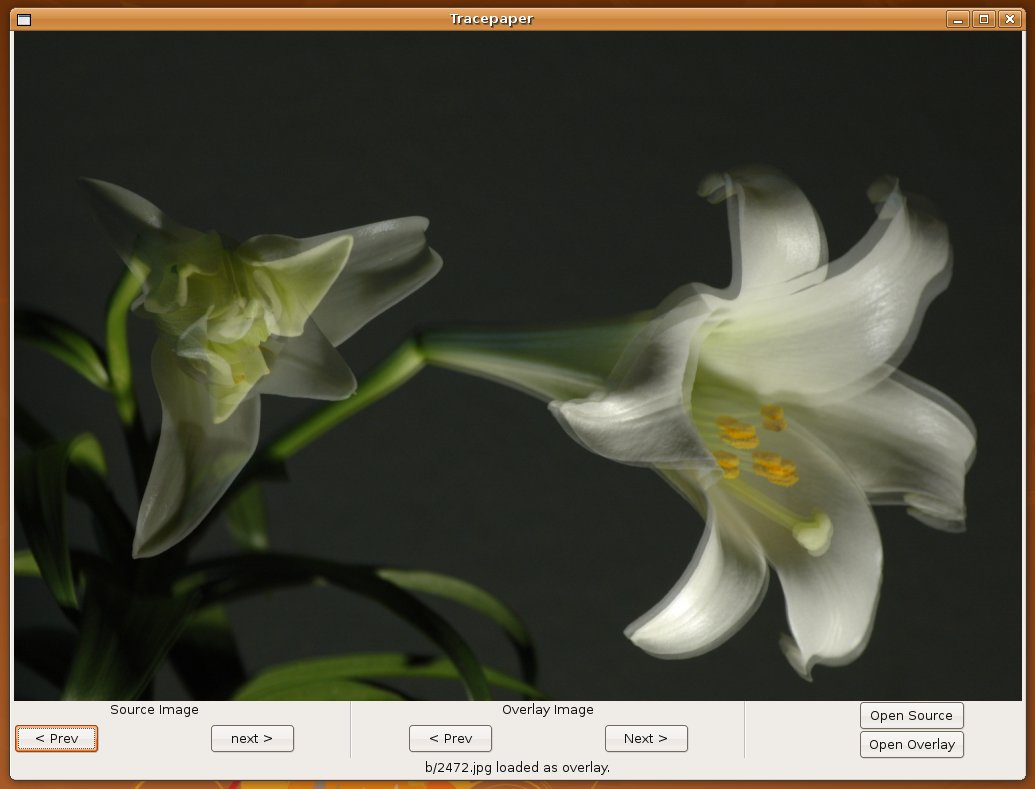Click < Prev under Overlay Image

pyautogui.click(x=450, y=738)
